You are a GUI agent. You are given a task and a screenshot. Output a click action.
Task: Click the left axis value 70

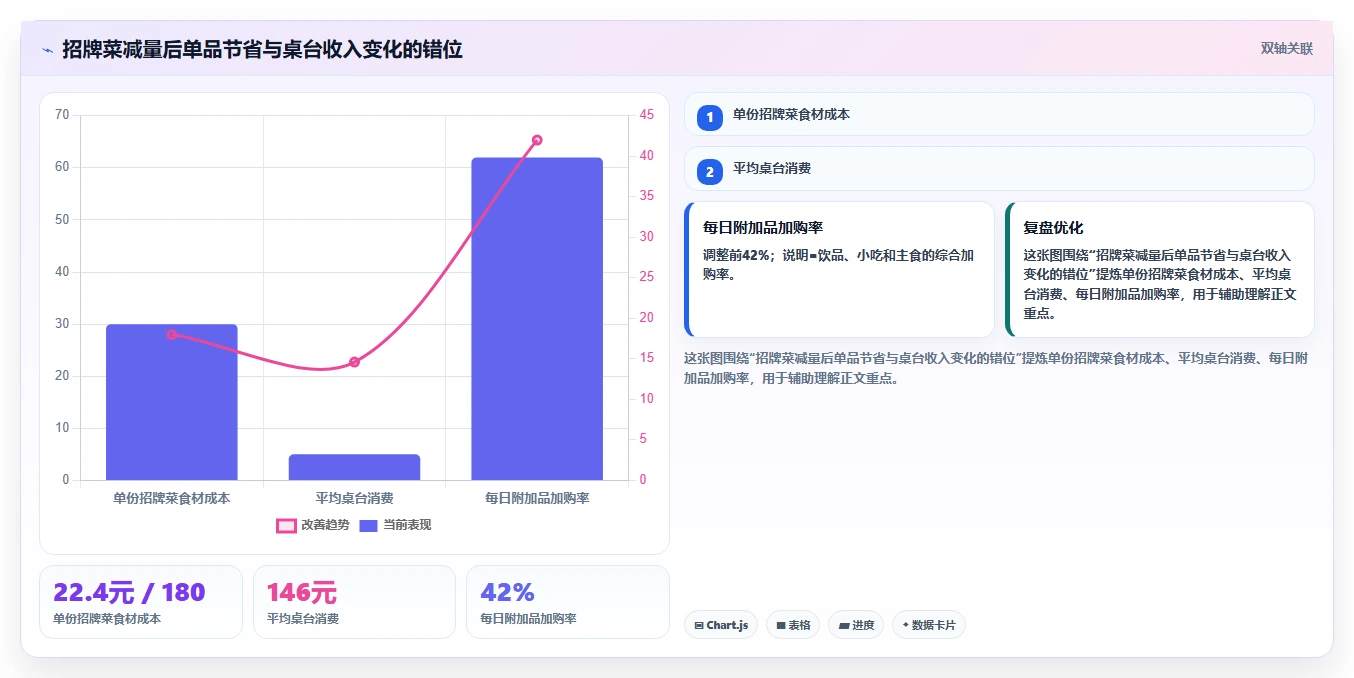point(62,115)
